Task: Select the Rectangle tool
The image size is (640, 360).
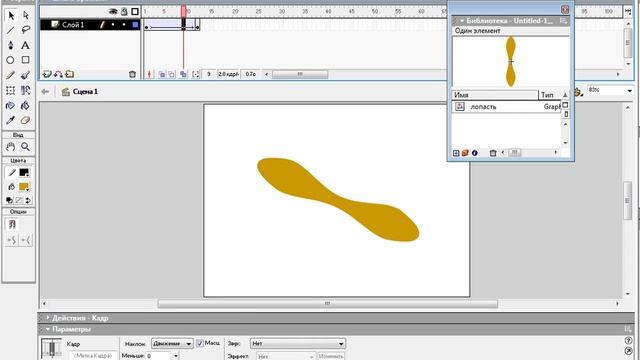Action: coord(26,60)
